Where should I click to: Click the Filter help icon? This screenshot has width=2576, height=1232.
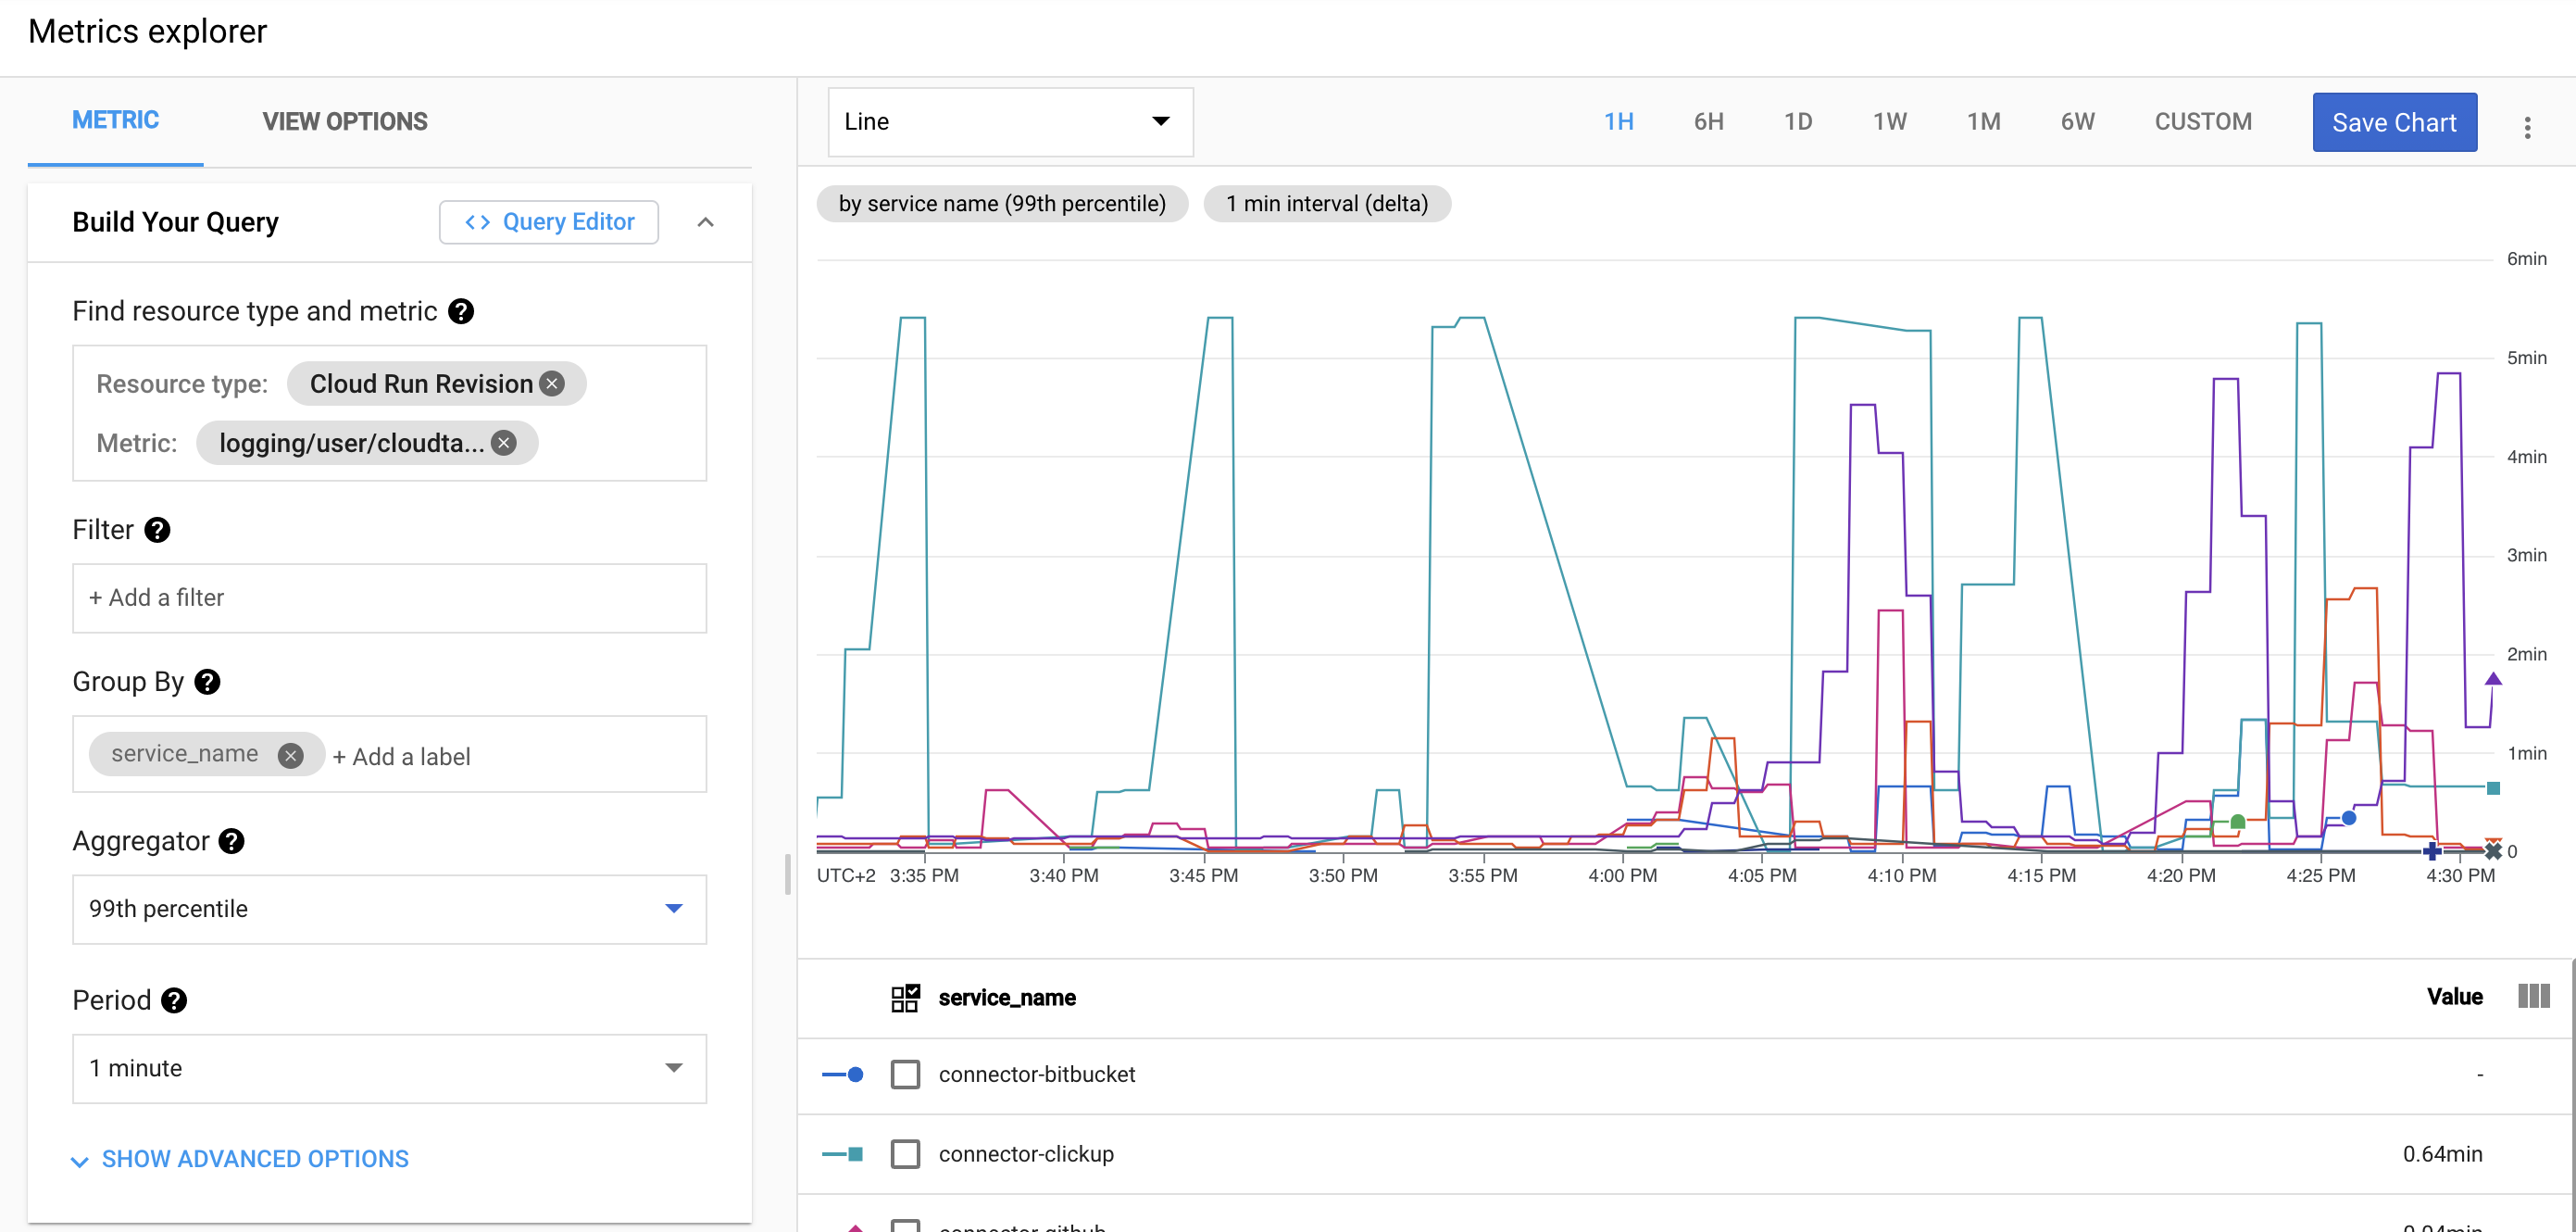point(157,530)
